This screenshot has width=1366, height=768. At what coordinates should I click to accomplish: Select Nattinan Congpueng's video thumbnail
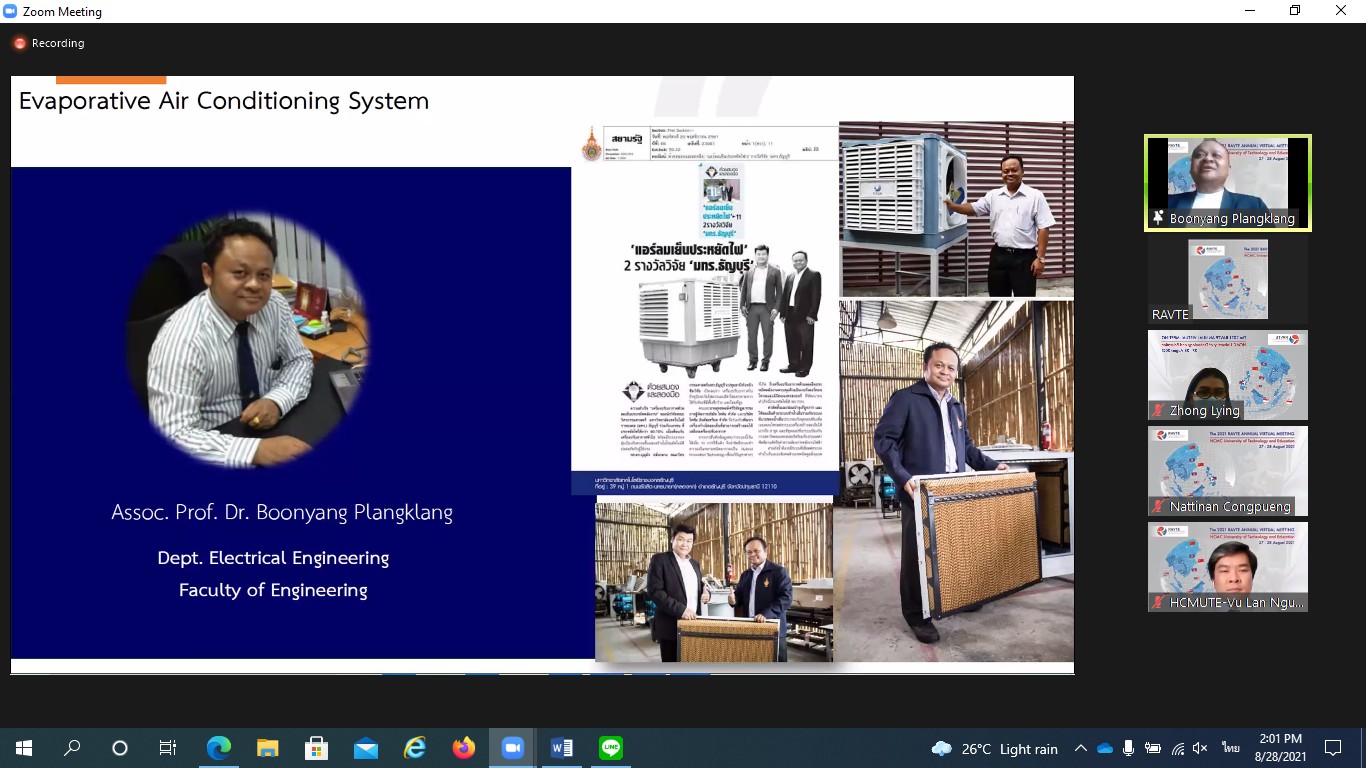(1228, 471)
